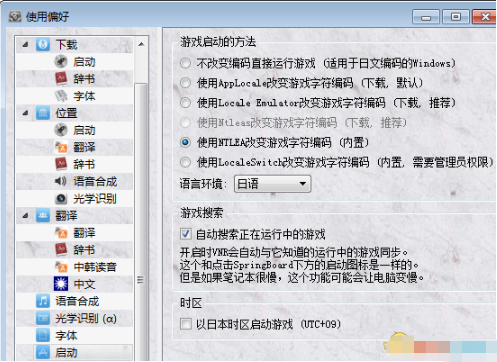Screen dimensions: 497x362
Task: Select 使用Locale Emulator radio option
Action: point(185,103)
